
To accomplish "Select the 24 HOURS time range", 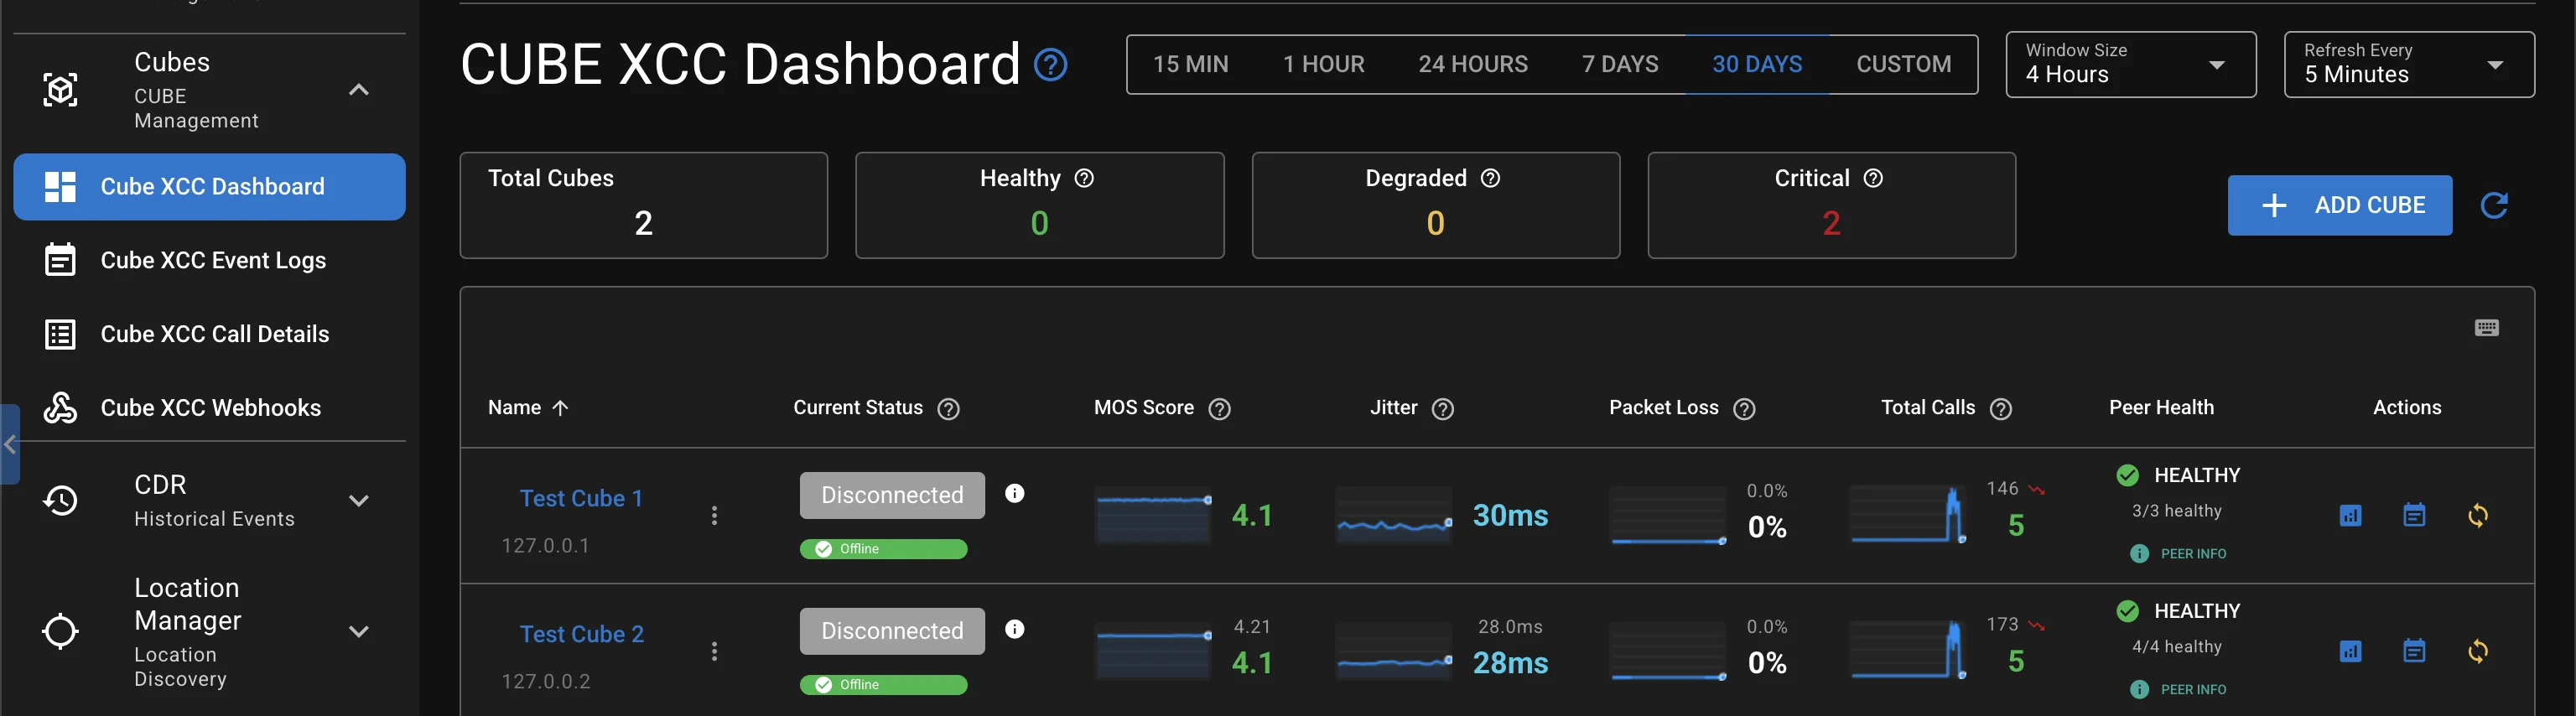I will pos(1472,65).
